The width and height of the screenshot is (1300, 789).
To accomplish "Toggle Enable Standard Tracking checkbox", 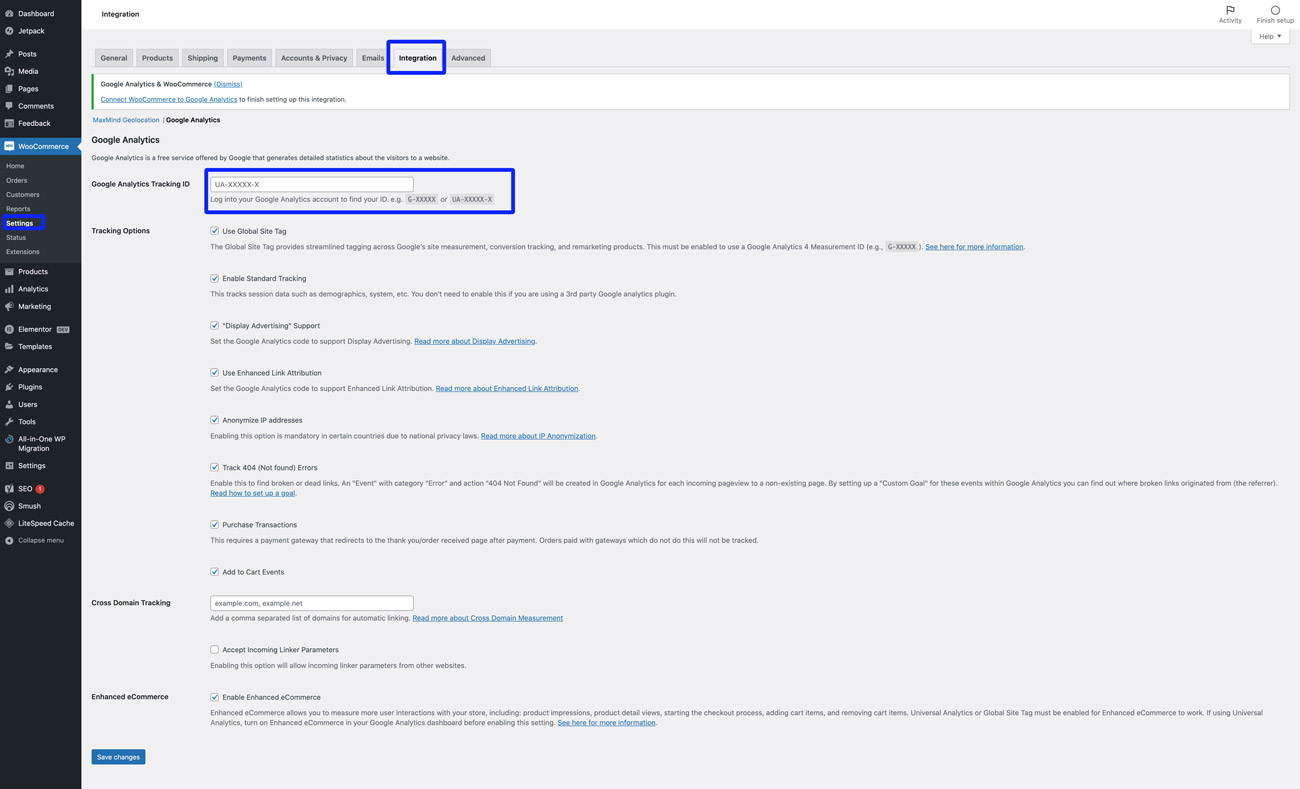I will coord(214,278).
